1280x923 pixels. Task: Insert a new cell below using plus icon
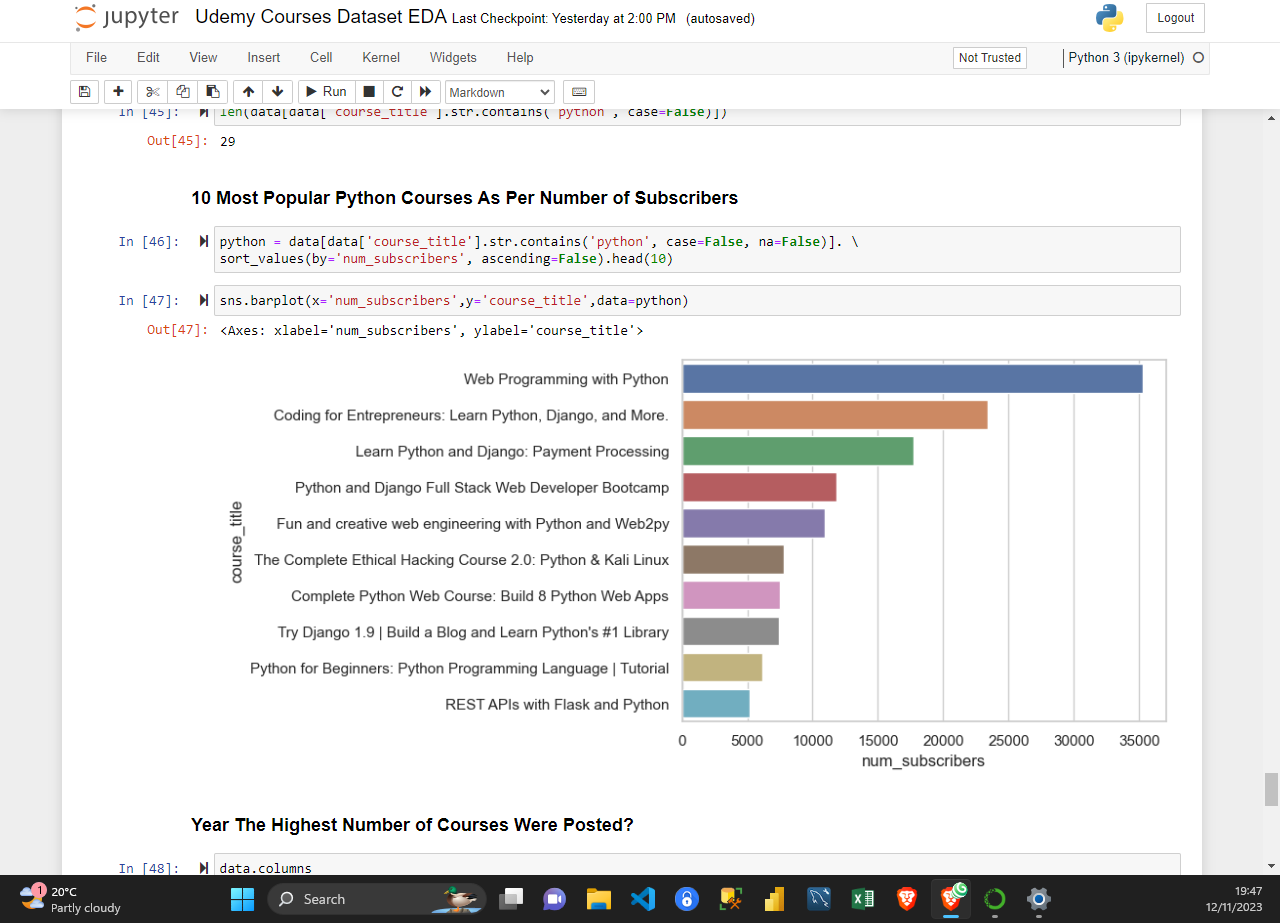pyautogui.click(x=118, y=92)
